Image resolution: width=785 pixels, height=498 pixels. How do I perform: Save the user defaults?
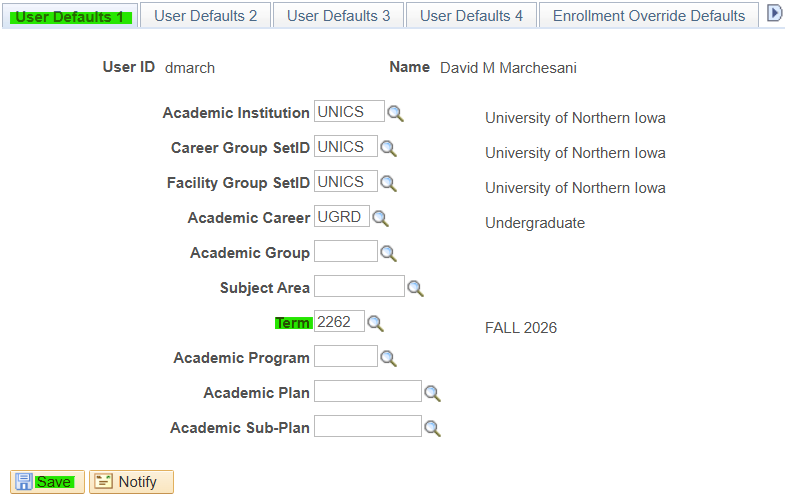click(47, 482)
